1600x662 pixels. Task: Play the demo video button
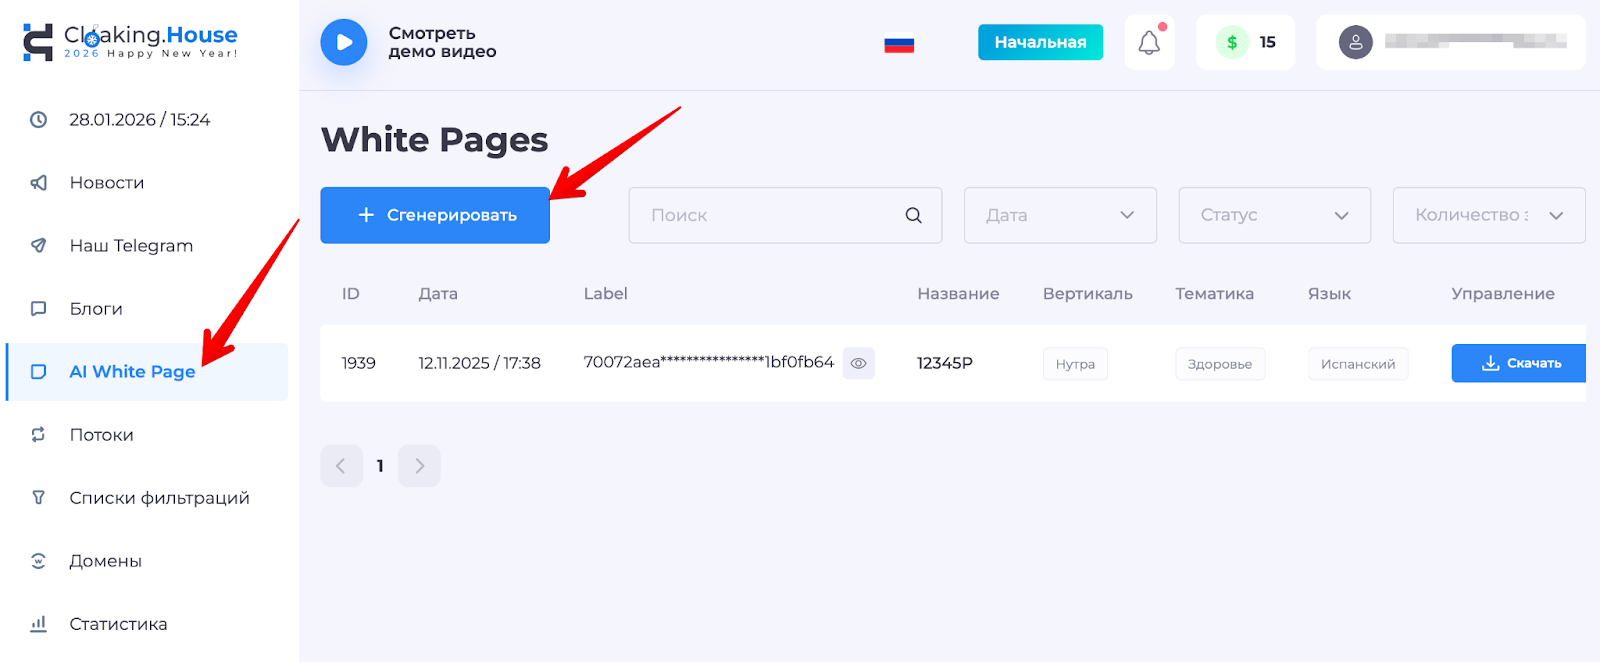tap(344, 42)
